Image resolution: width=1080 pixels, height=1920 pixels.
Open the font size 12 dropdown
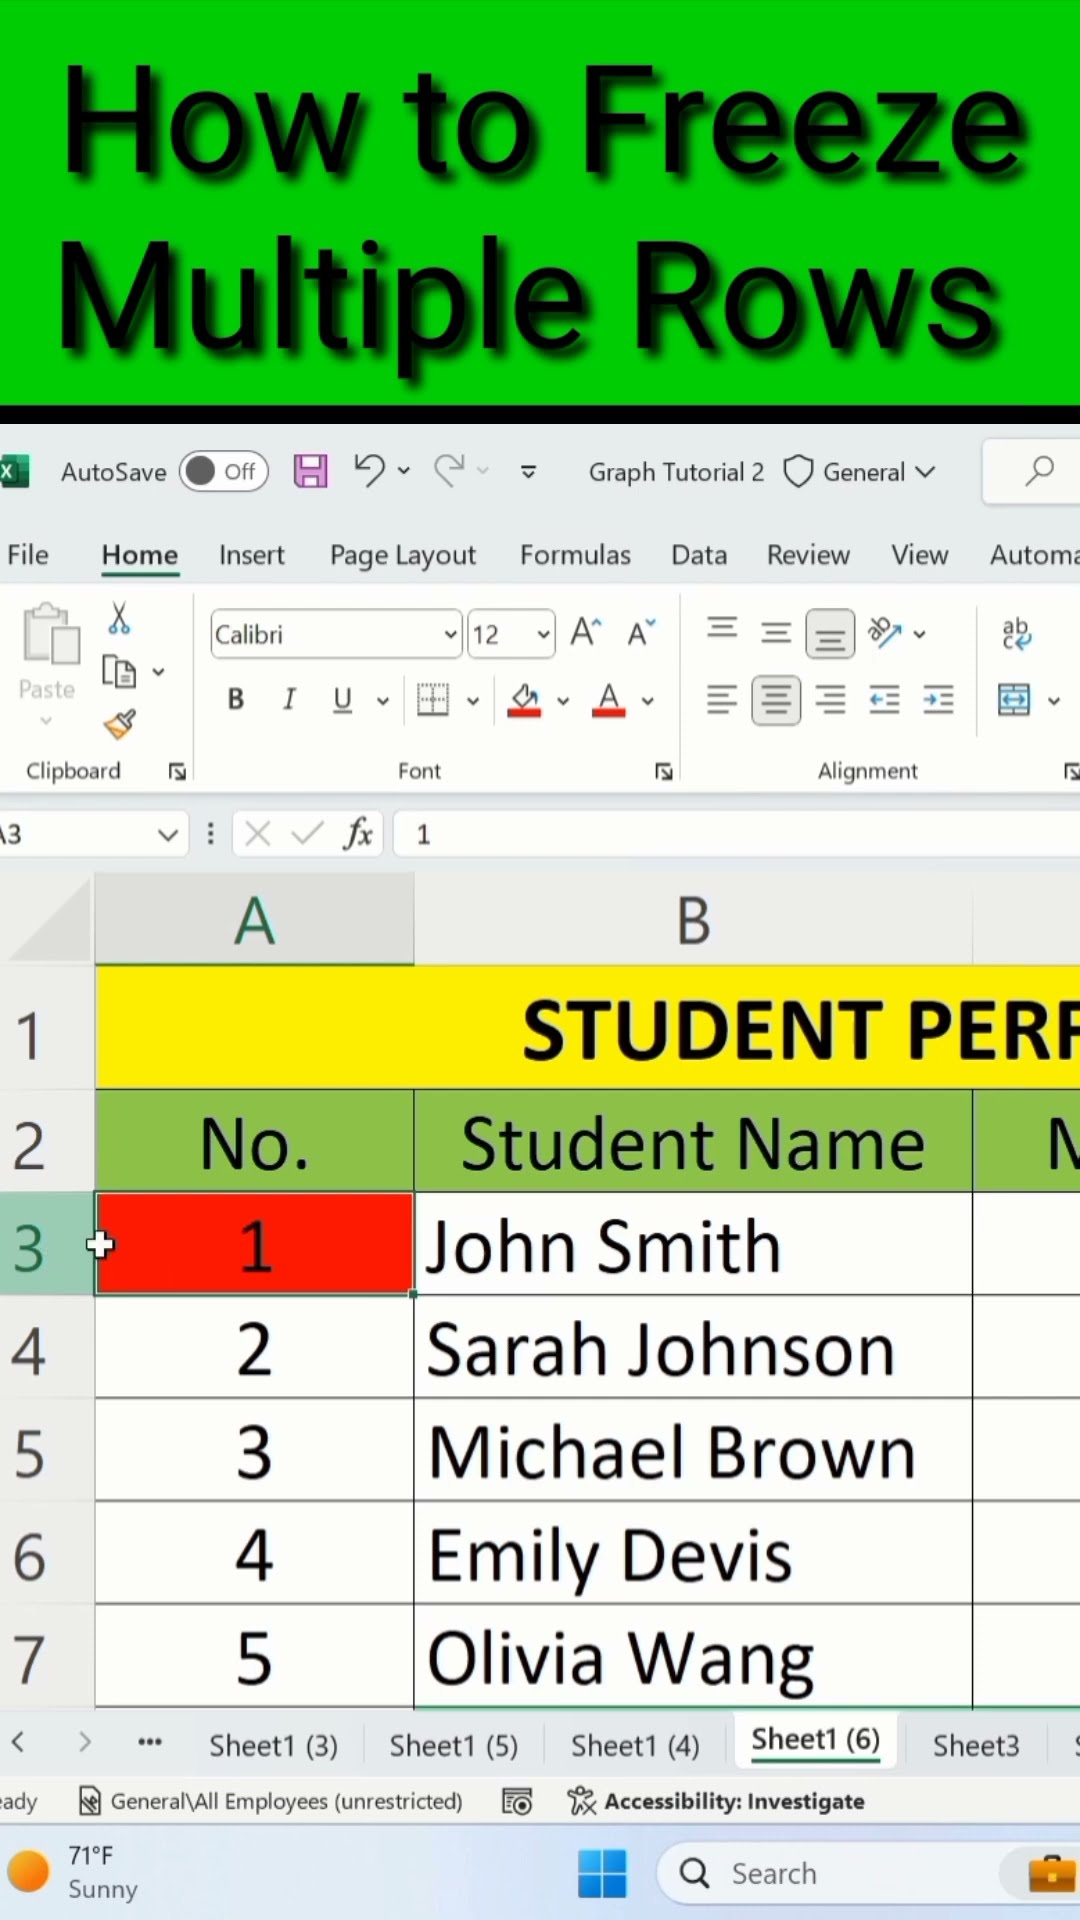tap(543, 634)
